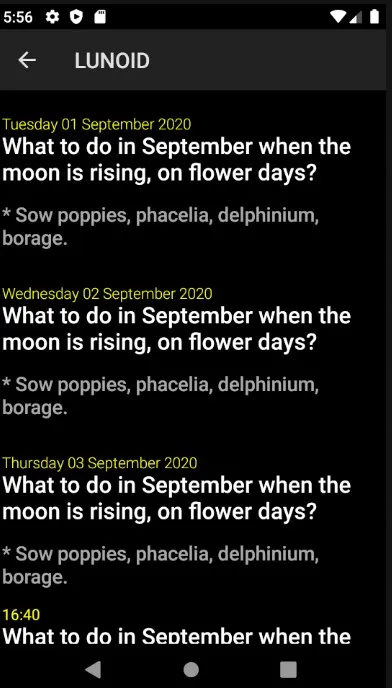392x688 pixels.
Task: Open Tuesday's flower days question heading
Action: coord(177,160)
